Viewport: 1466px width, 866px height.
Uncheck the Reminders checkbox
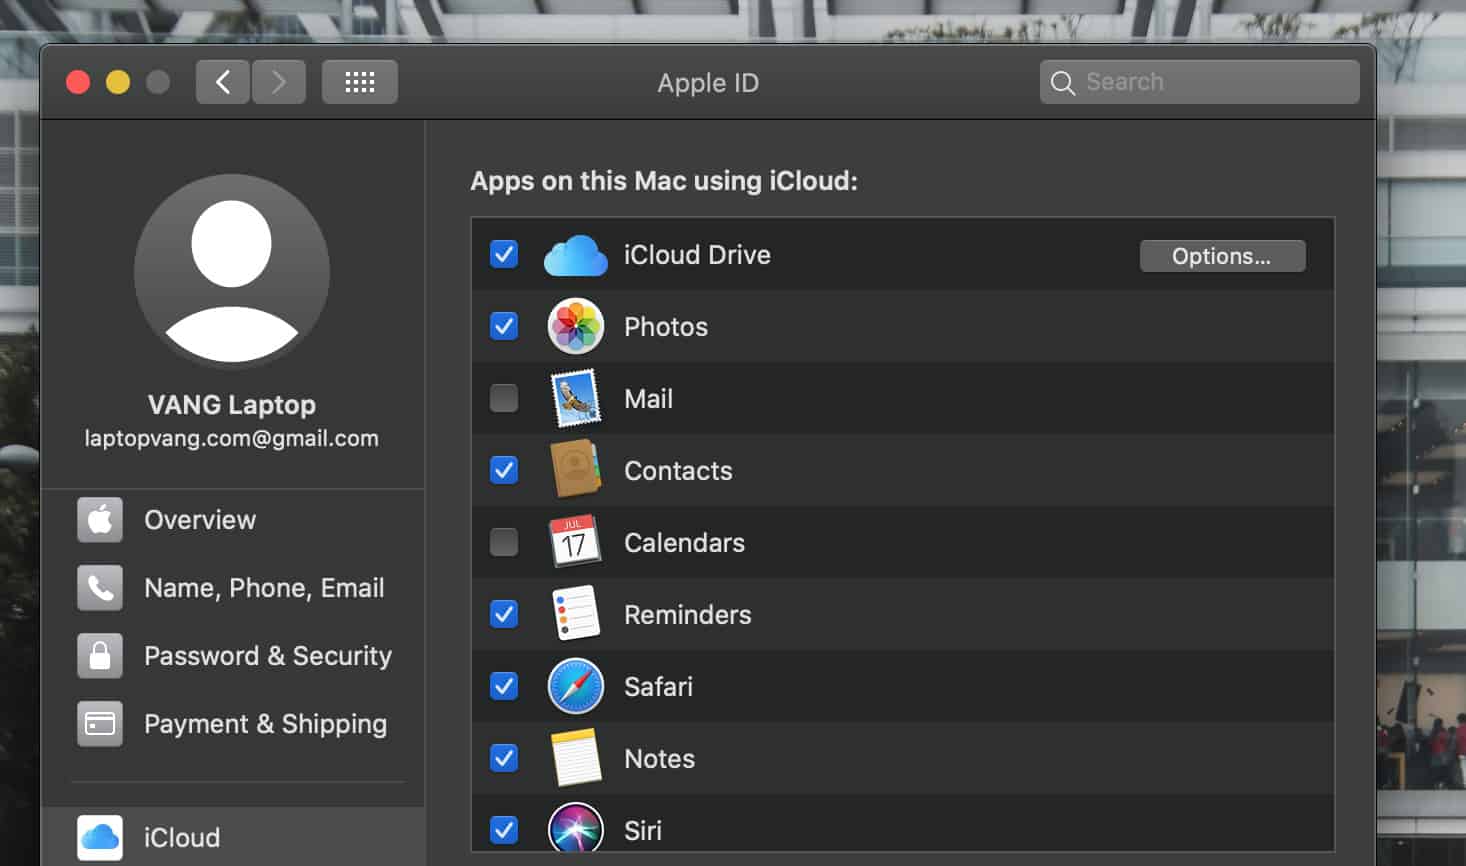coord(504,614)
